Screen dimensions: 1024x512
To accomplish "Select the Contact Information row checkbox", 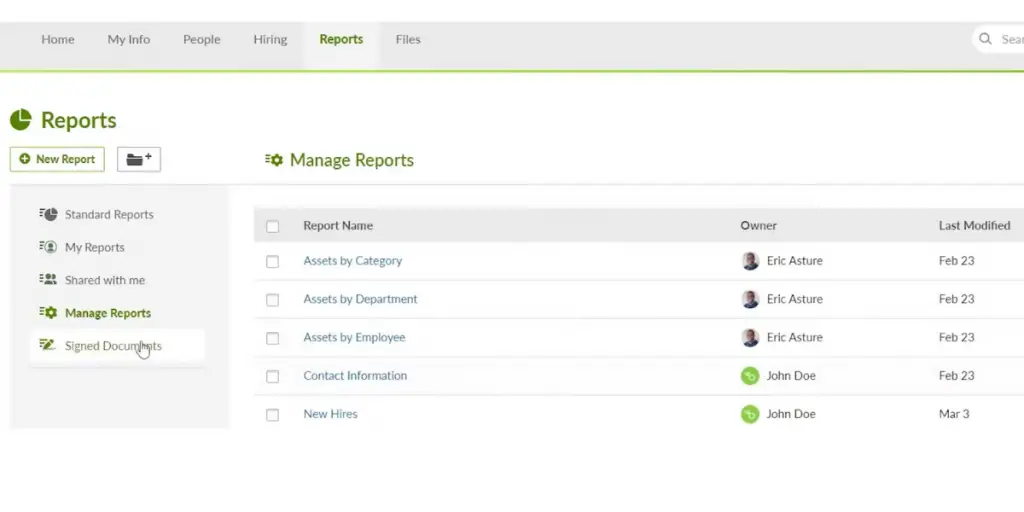I will 272,377.
